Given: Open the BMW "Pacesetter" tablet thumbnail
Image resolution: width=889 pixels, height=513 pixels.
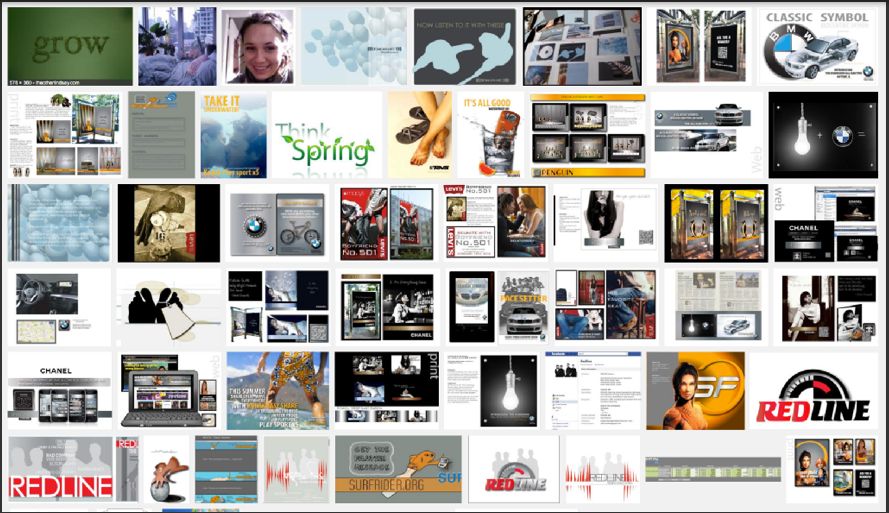Looking at the screenshot, I should click(497, 308).
